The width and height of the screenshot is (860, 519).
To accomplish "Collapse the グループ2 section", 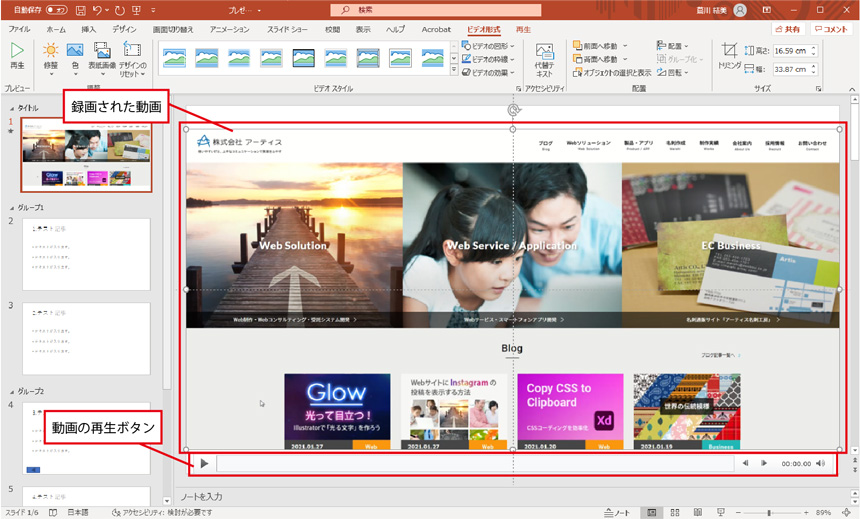I will point(12,392).
